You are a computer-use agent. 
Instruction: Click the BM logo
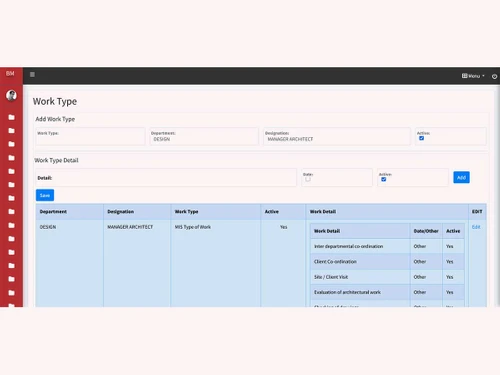10,74
